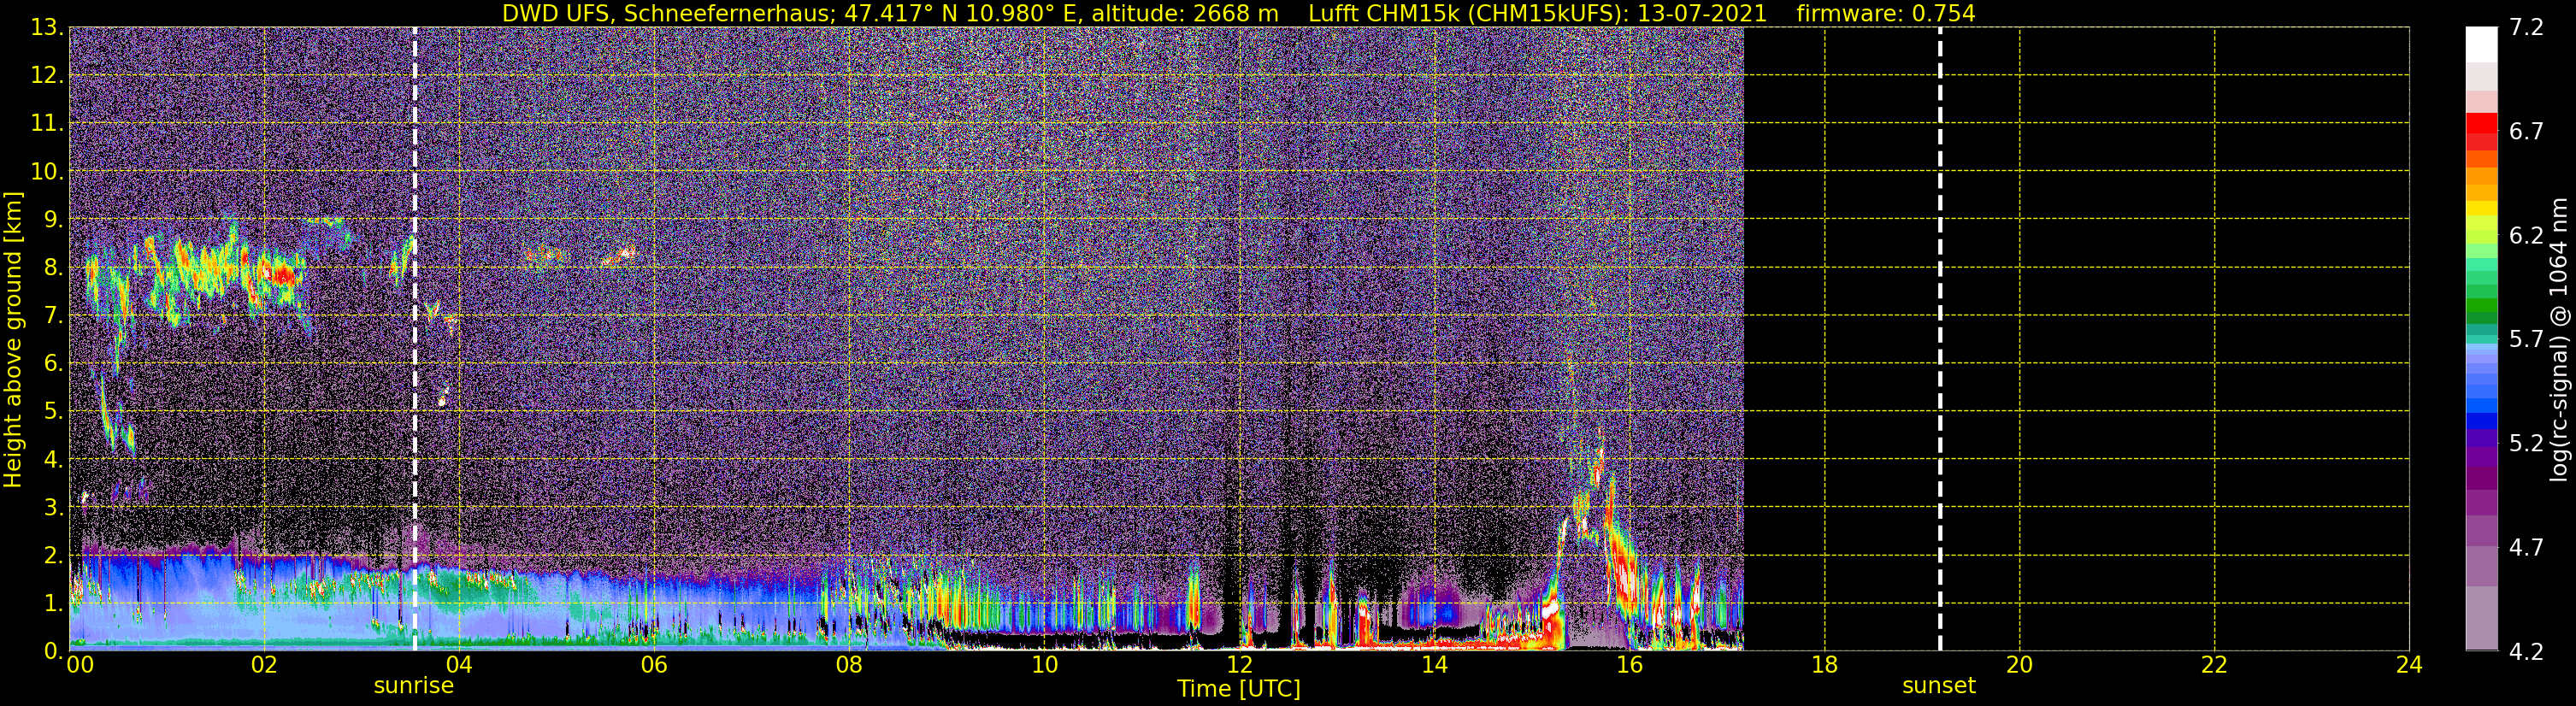This screenshot has height=706, width=2576.
Task: Click the time axis tick label 02
Action: pyautogui.click(x=264, y=665)
